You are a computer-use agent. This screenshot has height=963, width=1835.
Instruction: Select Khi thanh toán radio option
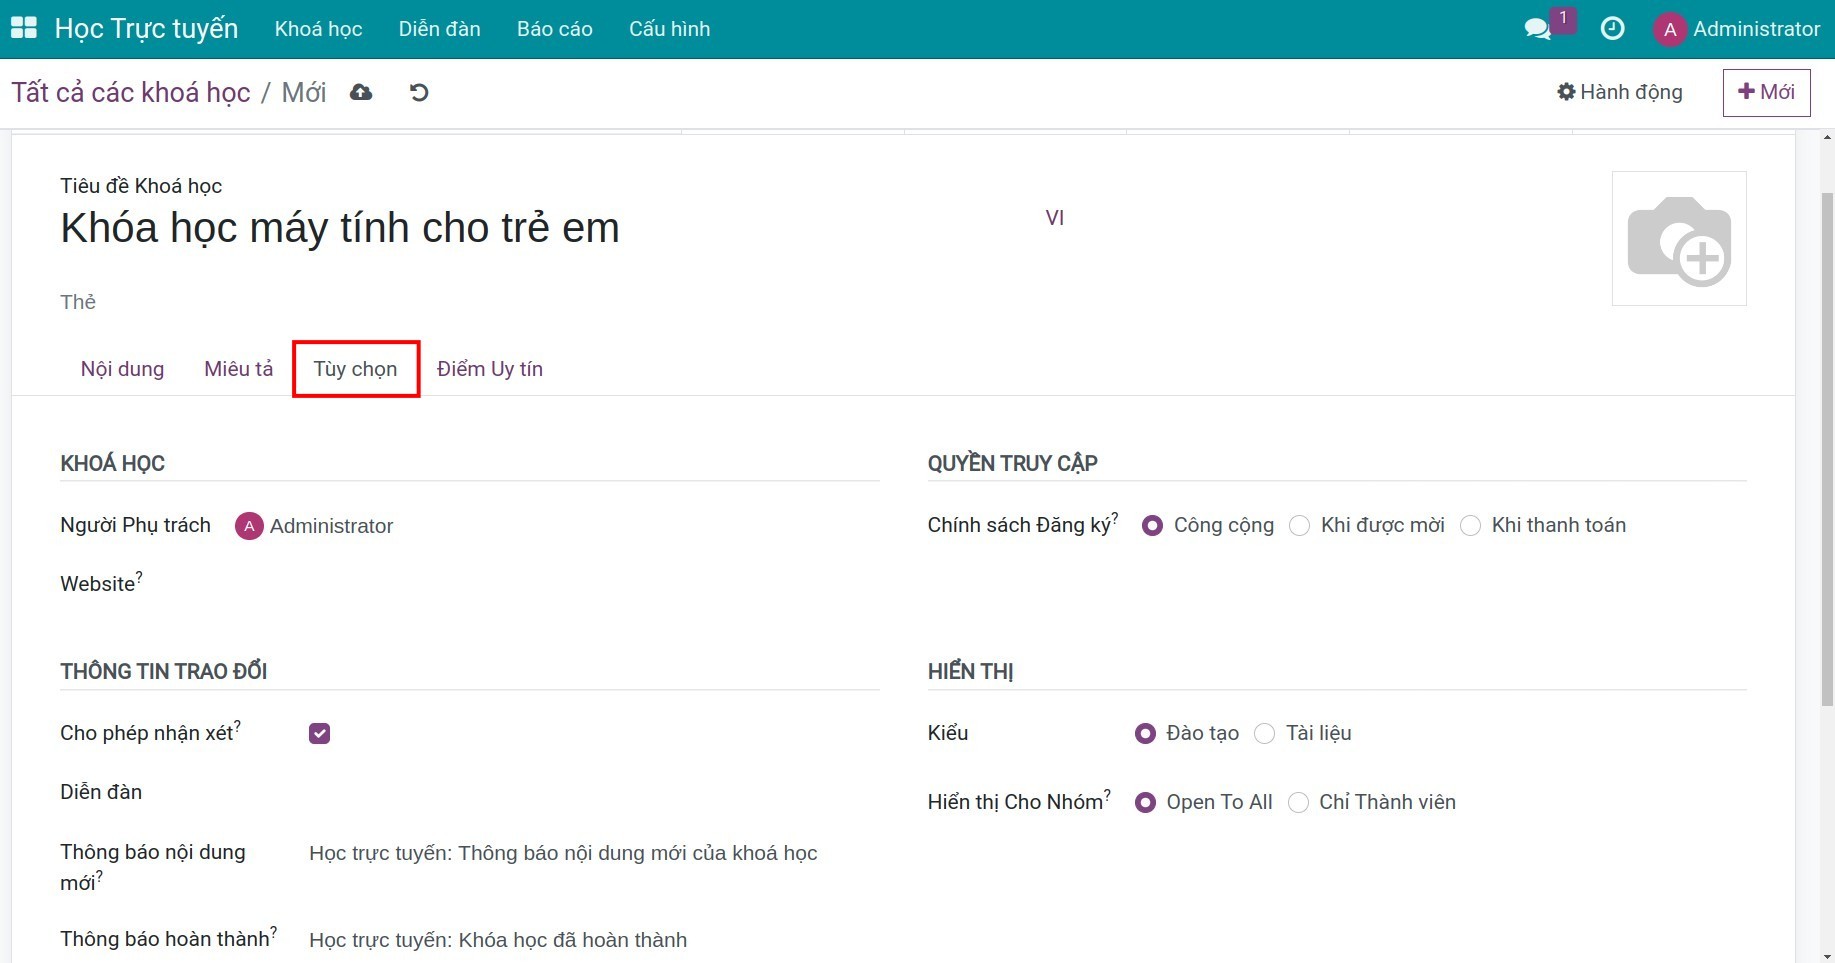point(1470,526)
